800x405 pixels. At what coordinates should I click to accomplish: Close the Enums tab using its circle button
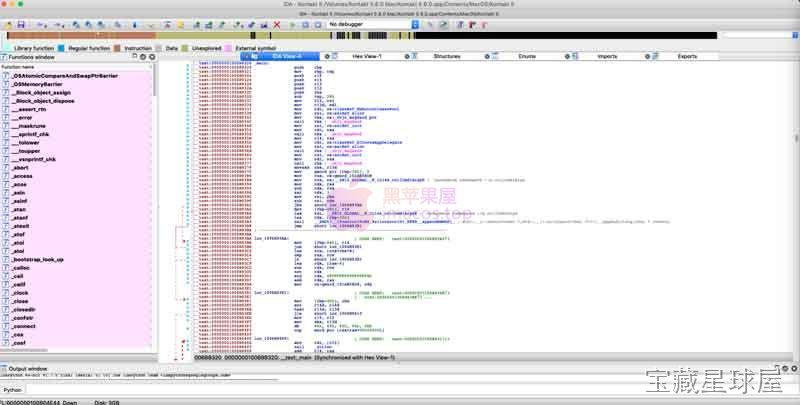[x=487, y=56]
